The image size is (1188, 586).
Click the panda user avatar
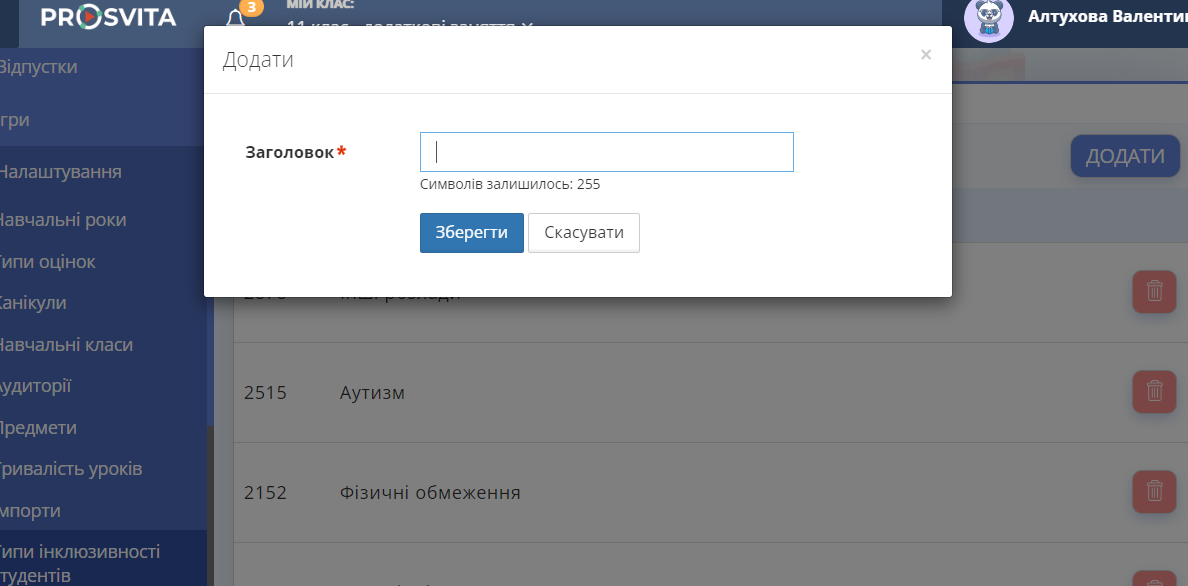click(x=988, y=19)
